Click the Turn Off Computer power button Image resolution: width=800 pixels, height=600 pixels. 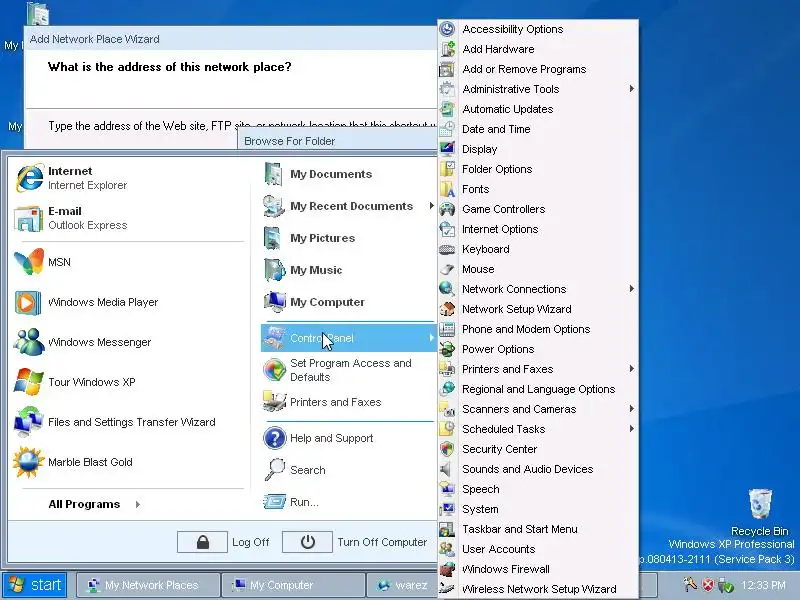tap(307, 542)
